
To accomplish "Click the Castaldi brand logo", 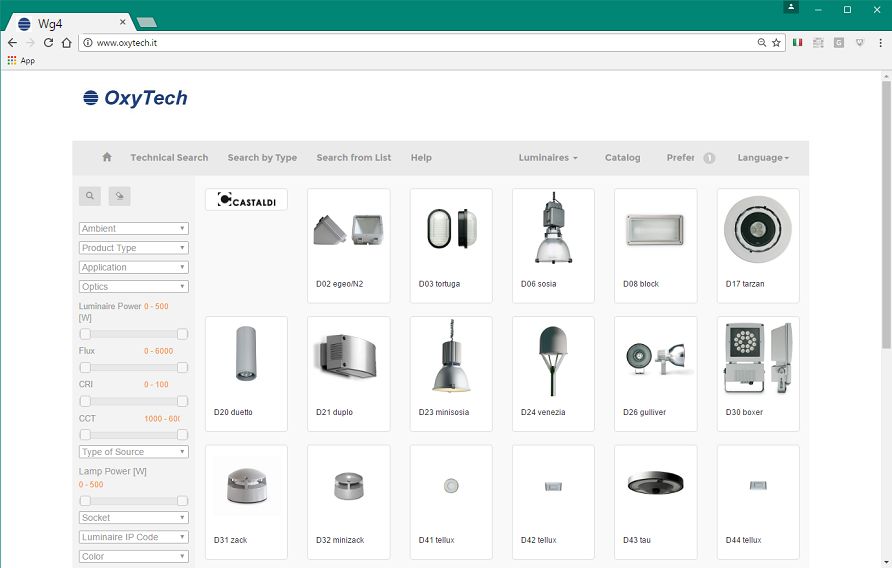I will [246, 200].
